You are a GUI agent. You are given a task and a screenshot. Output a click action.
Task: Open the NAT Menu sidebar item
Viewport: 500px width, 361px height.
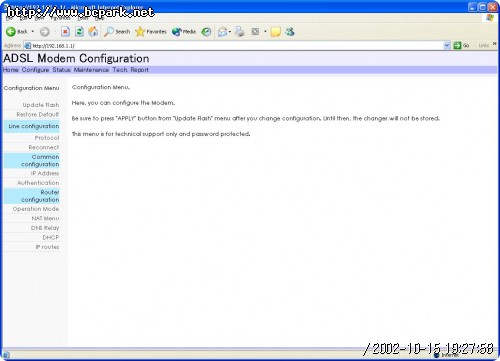45,218
